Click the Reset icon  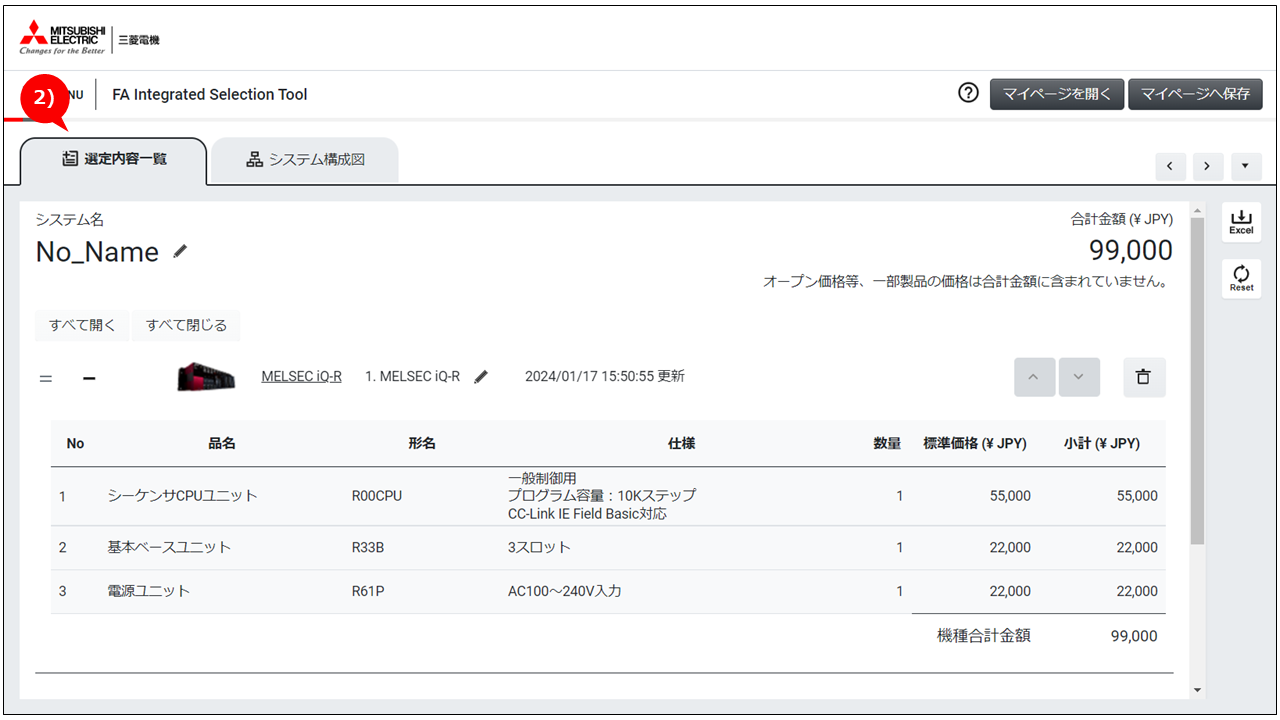(x=1241, y=278)
